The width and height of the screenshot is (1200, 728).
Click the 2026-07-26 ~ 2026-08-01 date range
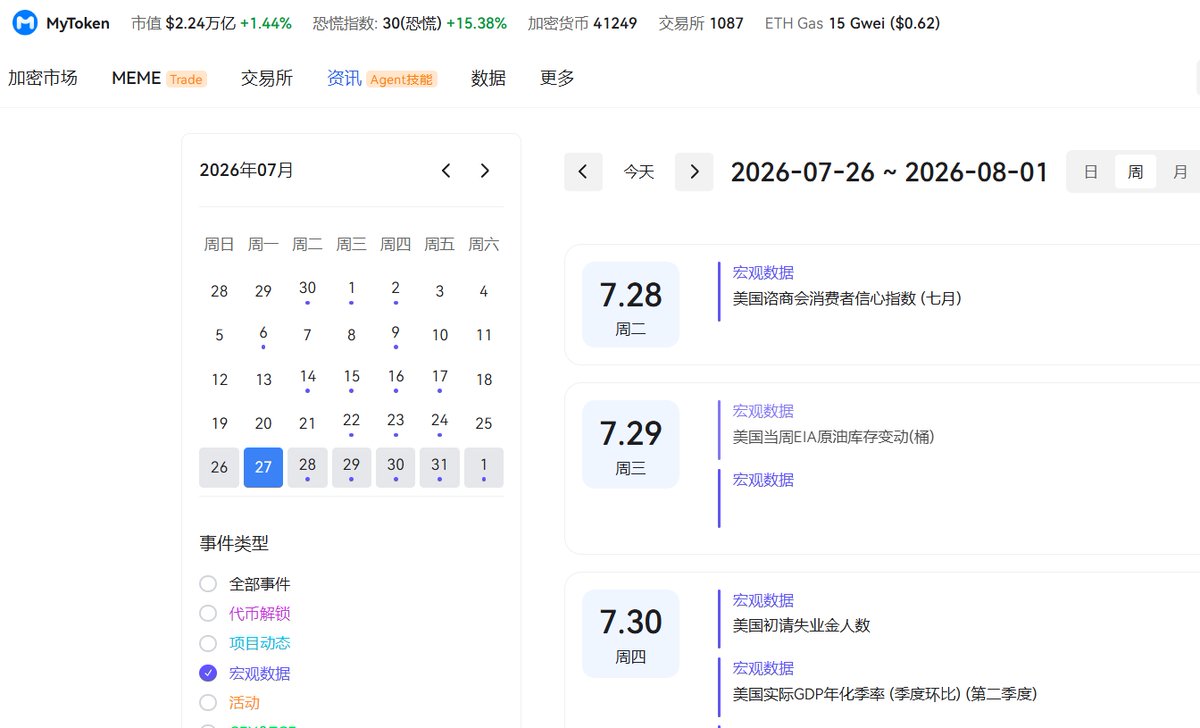tap(890, 172)
